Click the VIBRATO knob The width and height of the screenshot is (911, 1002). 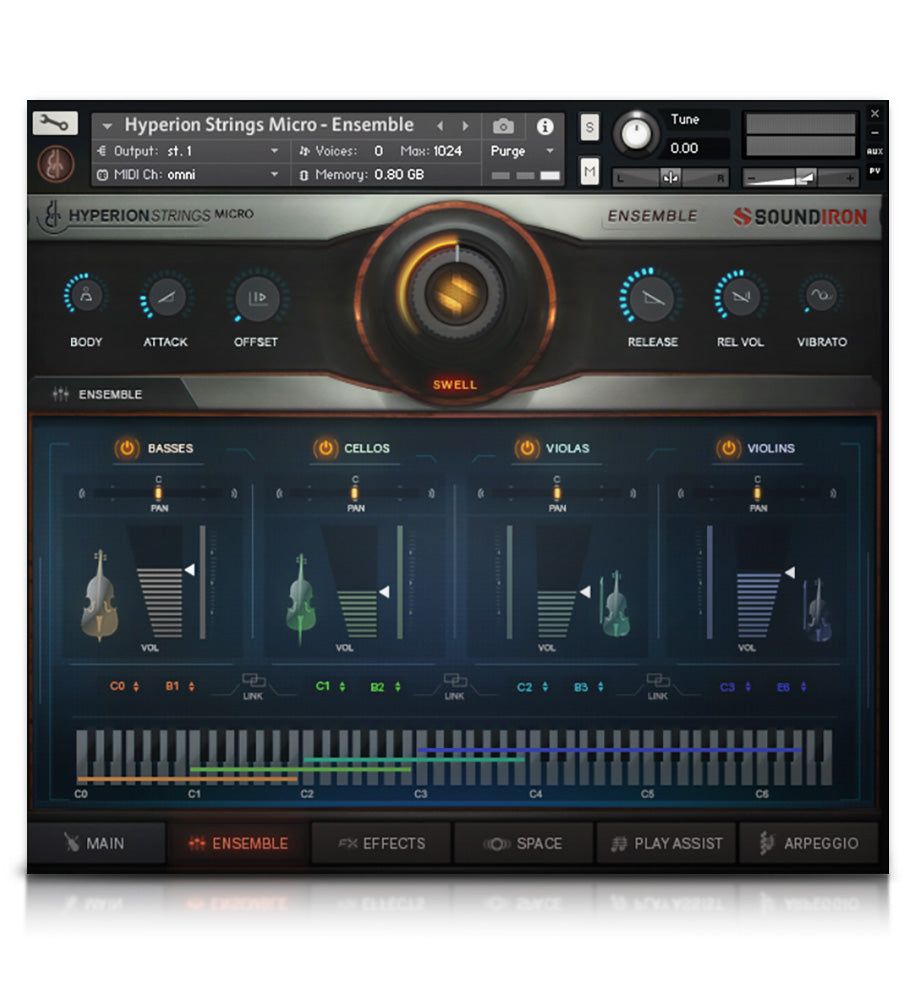coord(822,295)
